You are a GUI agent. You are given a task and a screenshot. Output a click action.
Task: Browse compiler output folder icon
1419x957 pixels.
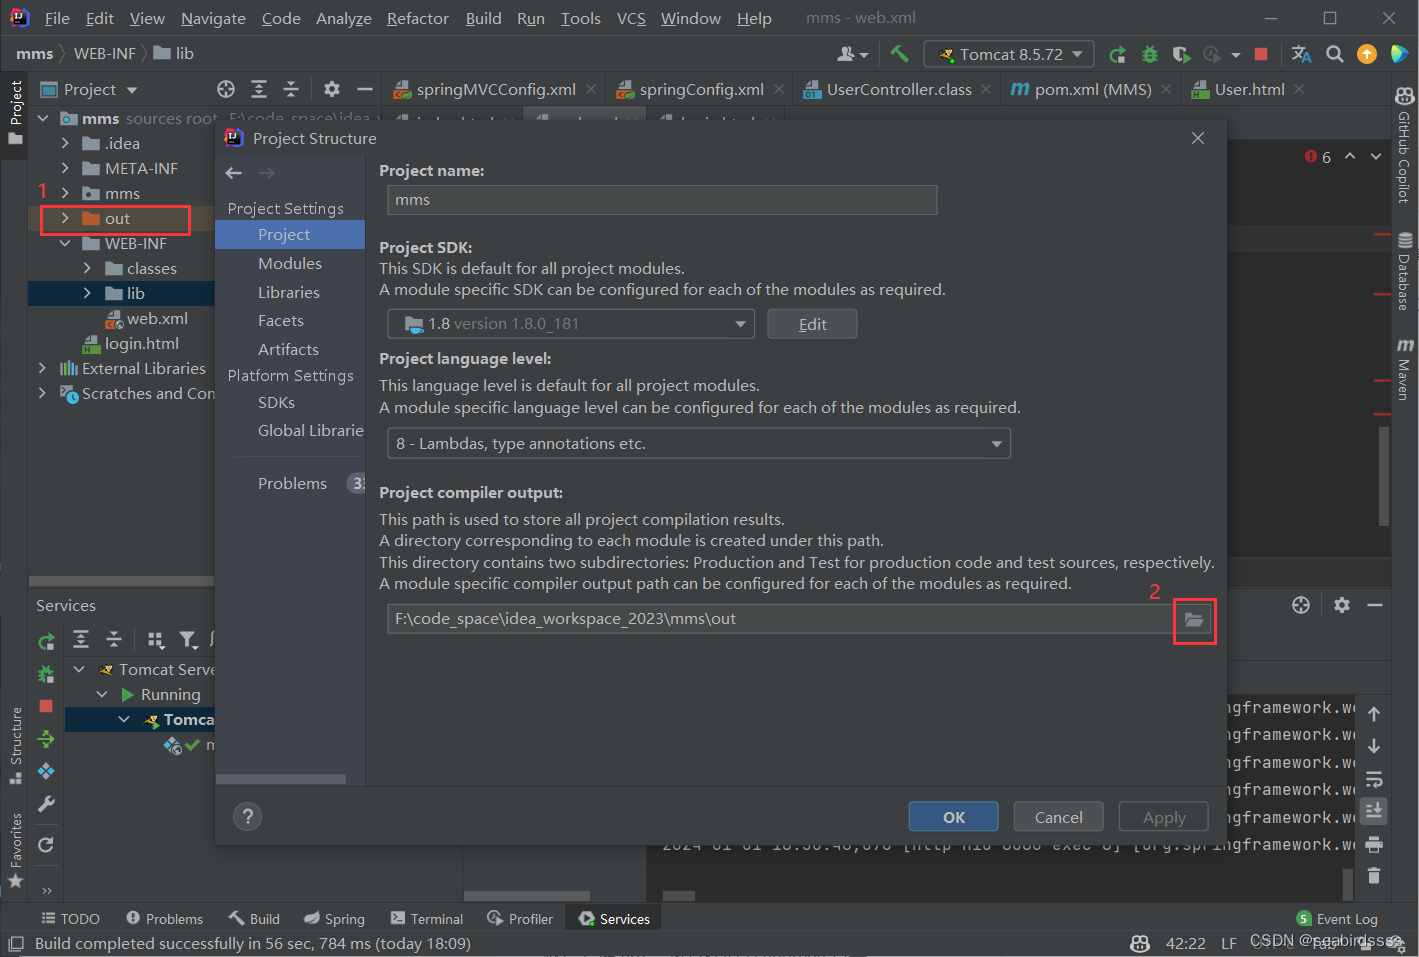tap(1194, 620)
